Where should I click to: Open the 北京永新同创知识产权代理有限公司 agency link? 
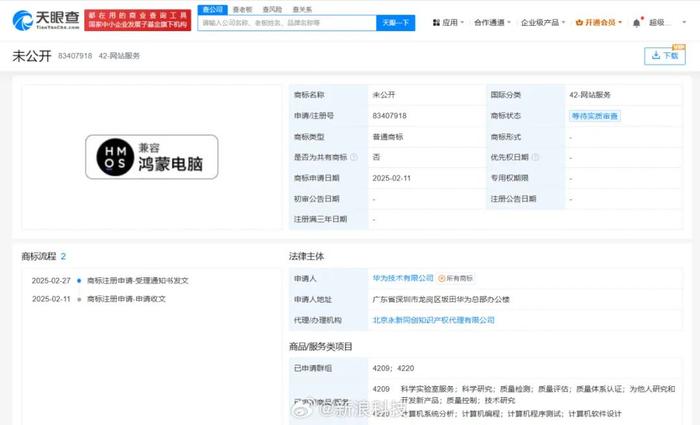tap(433, 320)
